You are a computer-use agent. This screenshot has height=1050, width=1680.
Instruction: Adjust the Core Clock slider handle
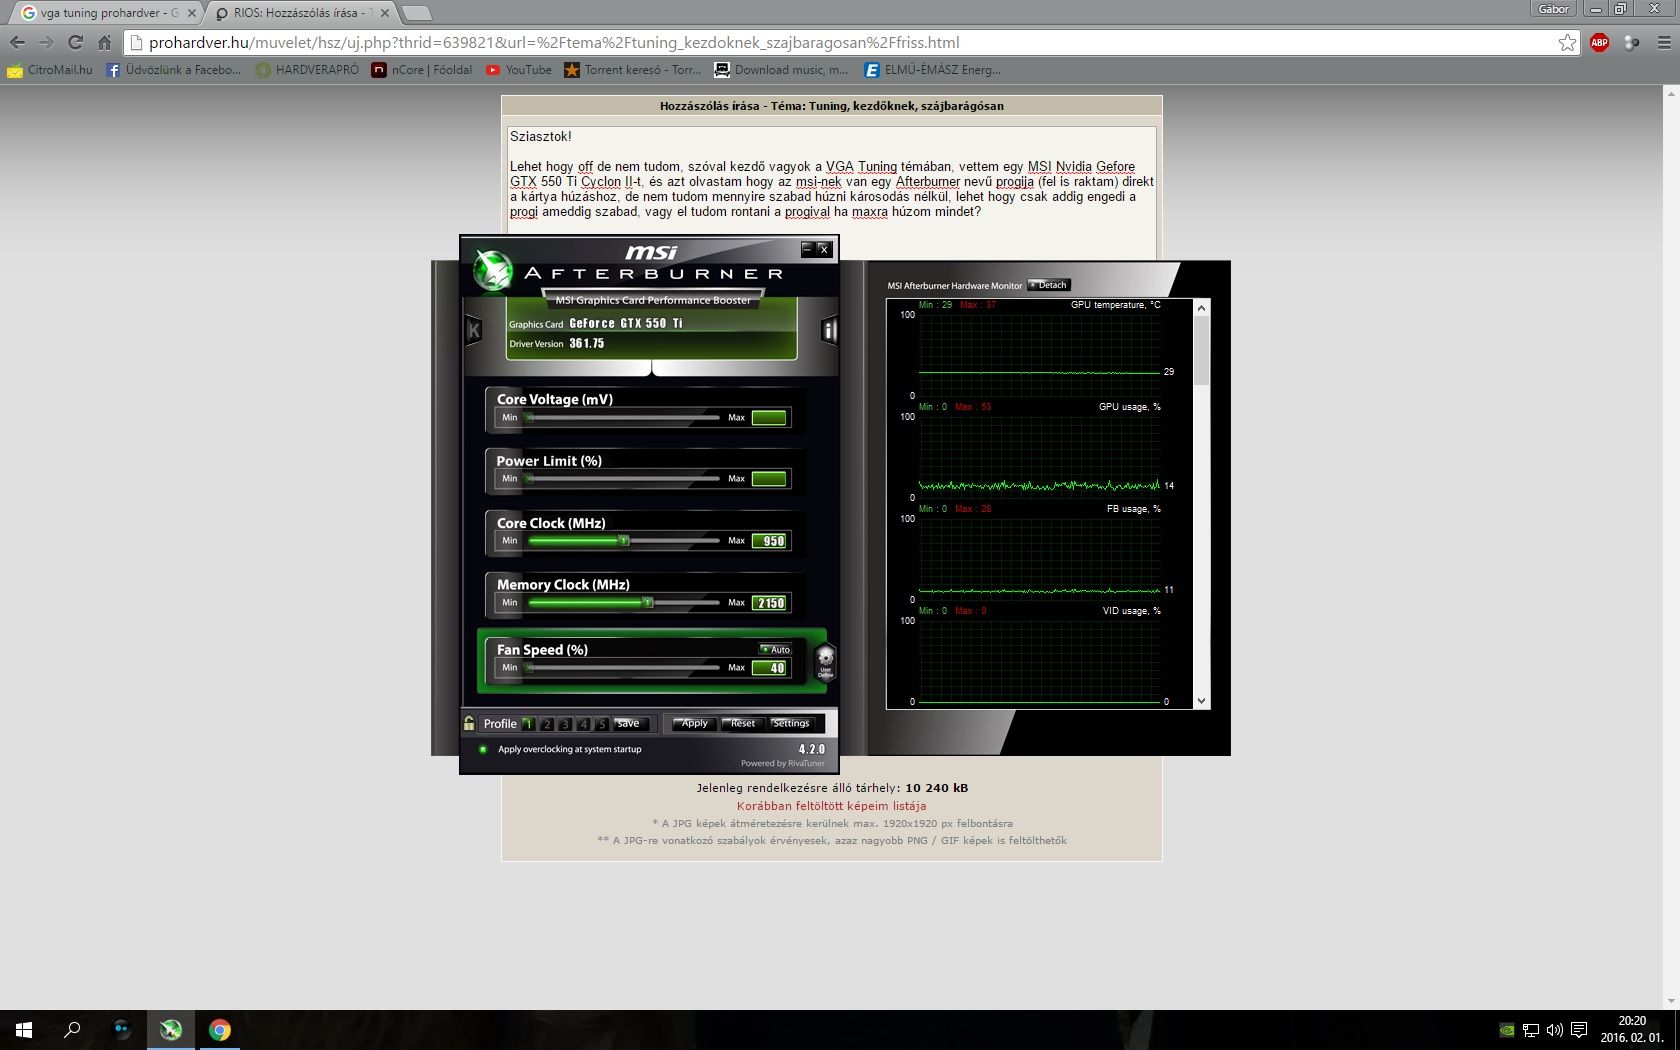(x=624, y=541)
